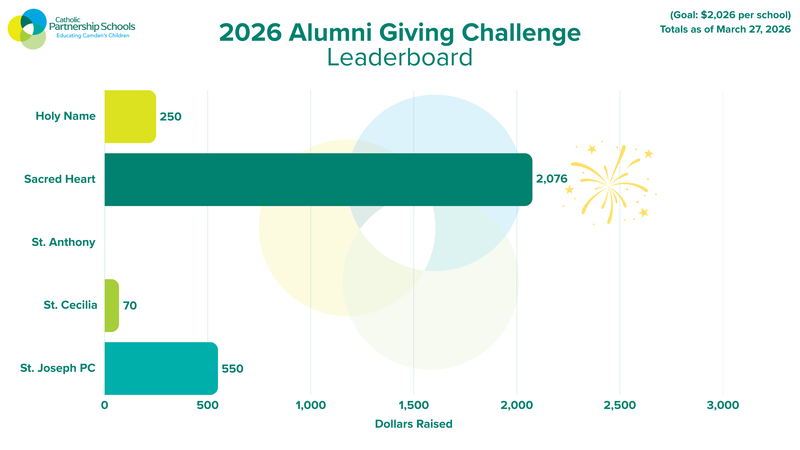Select the Sacred Heart dark green bar
This screenshot has height=450, width=800.
click(318, 180)
